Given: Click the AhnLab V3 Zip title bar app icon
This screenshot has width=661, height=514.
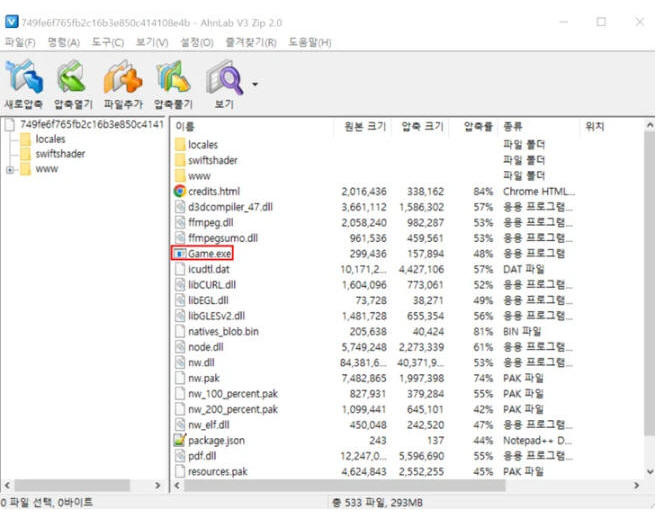Looking at the screenshot, I should [x=11, y=22].
